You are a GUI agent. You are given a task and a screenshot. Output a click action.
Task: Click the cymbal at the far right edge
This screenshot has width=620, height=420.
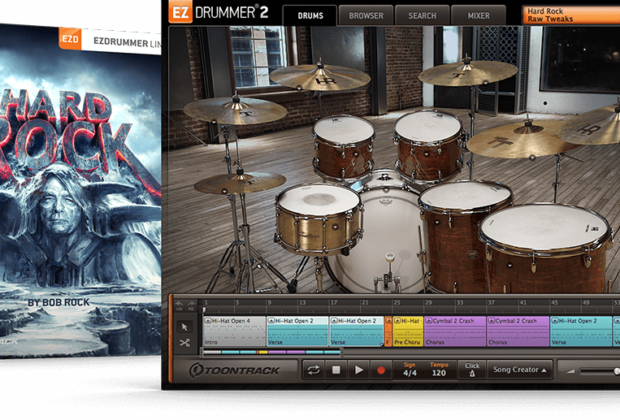pyautogui.click(x=592, y=125)
